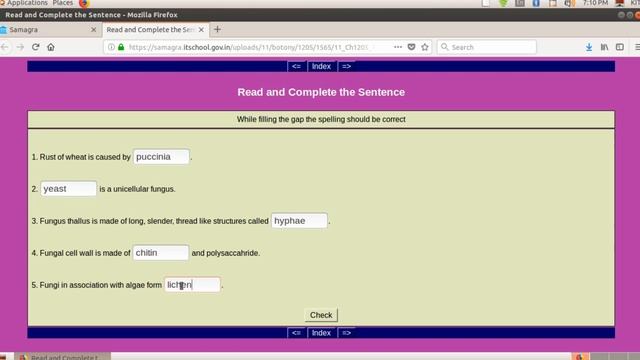Image resolution: width=640 pixels, height=360 pixels.
Task: Click text 'is a unicellular fungus.'
Action: pyautogui.click(x=138, y=189)
